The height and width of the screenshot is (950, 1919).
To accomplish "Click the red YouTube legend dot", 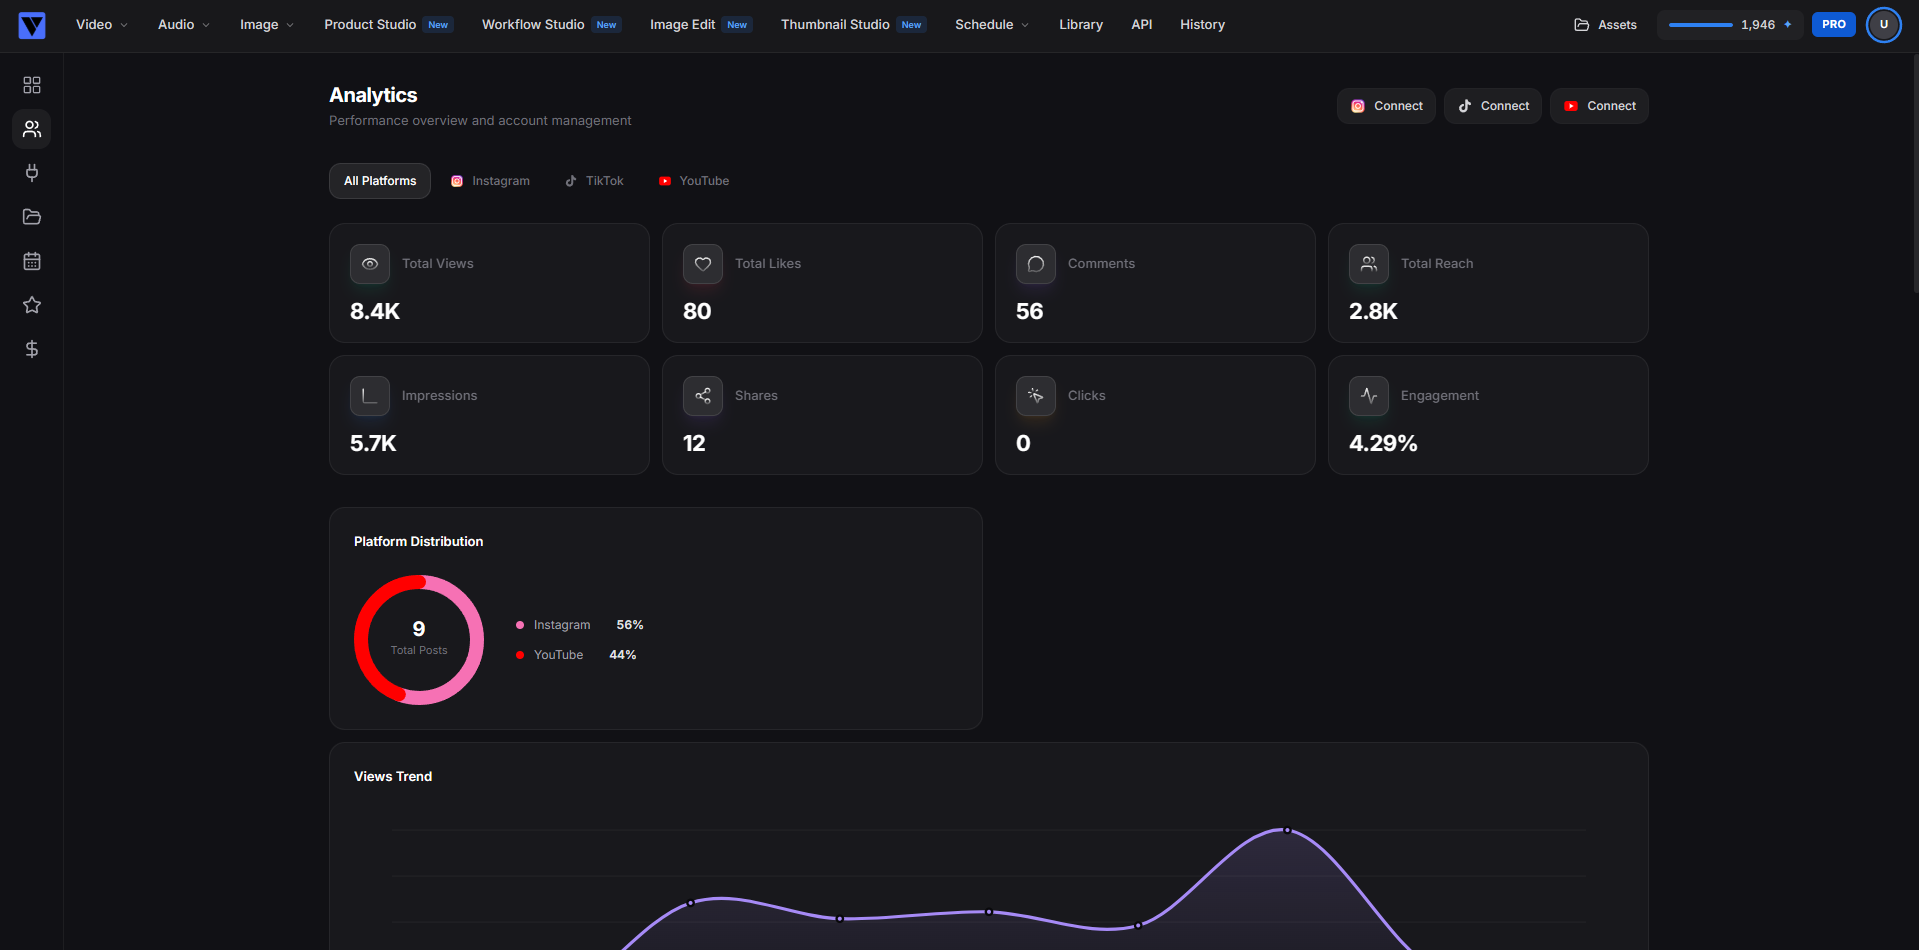I will tap(520, 655).
